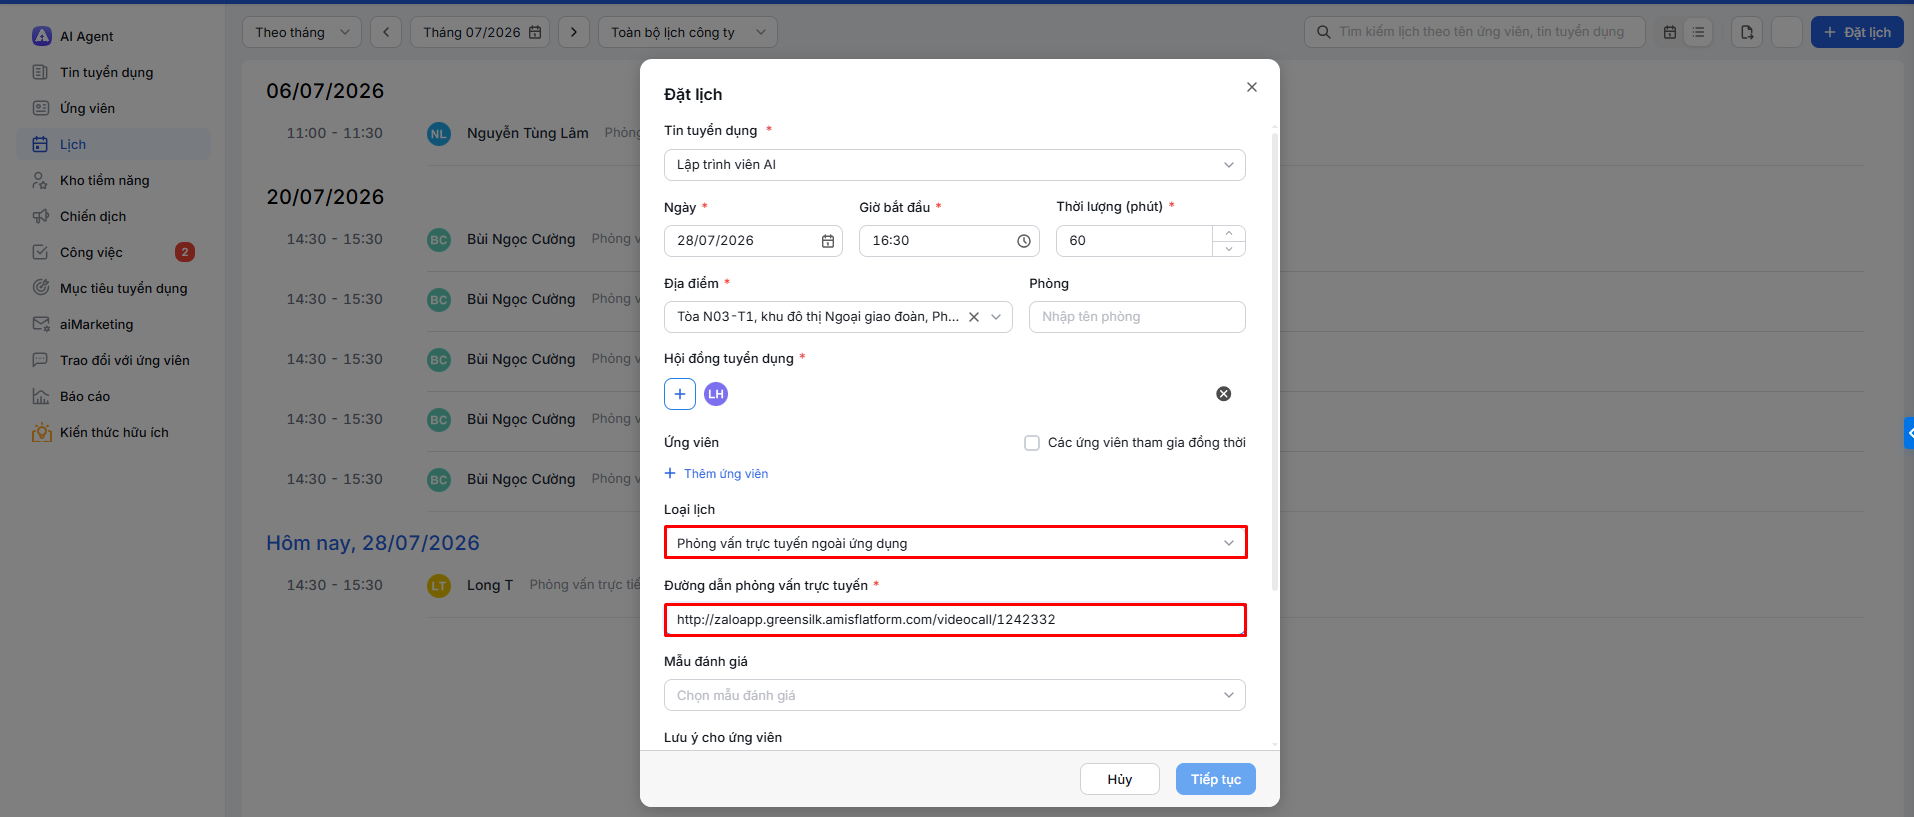Click the Phòng room name input

click(1137, 317)
